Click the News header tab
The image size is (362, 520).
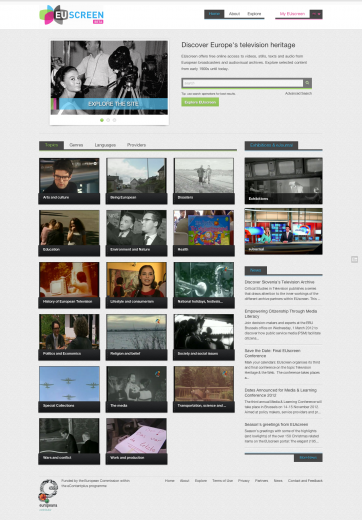coord(256,270)
